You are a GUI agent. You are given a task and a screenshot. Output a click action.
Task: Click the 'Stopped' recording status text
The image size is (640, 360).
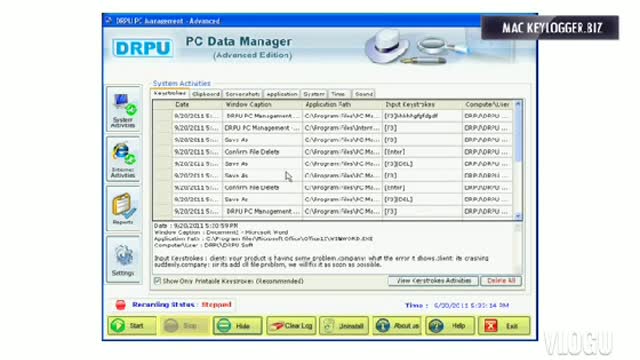[x=216, y=304]
